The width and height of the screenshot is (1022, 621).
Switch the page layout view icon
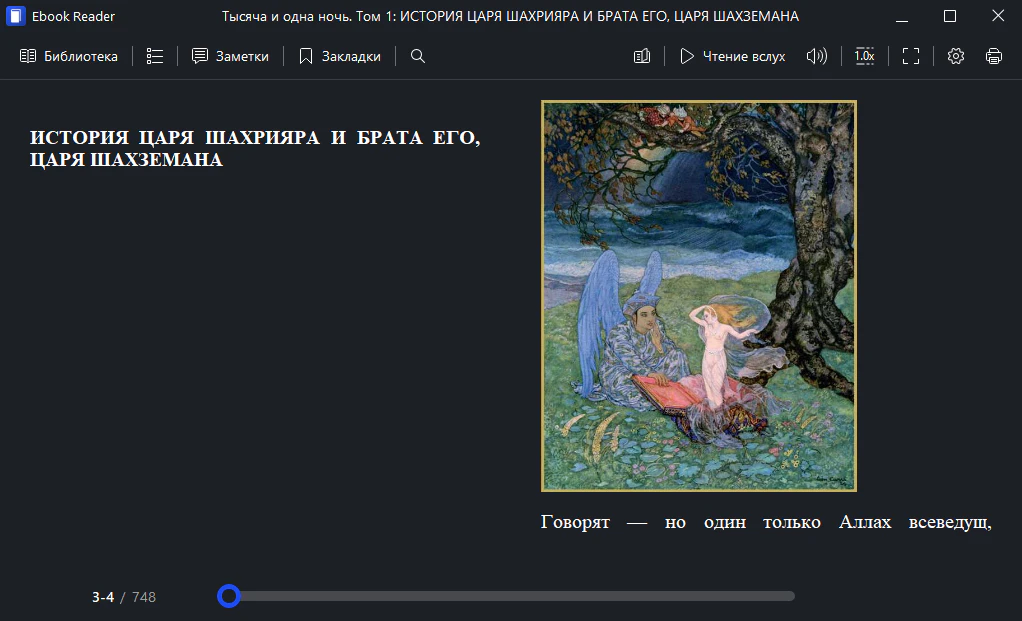[642, 57]
